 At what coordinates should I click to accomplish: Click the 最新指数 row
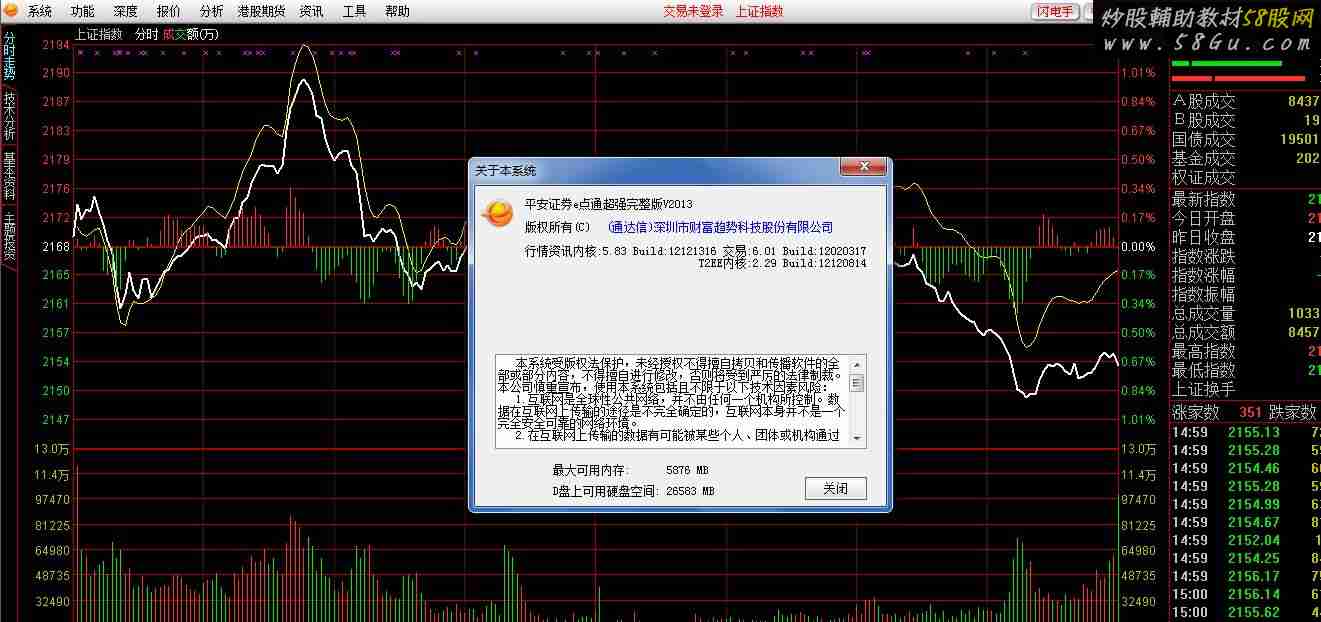[x=1245, y=199]
